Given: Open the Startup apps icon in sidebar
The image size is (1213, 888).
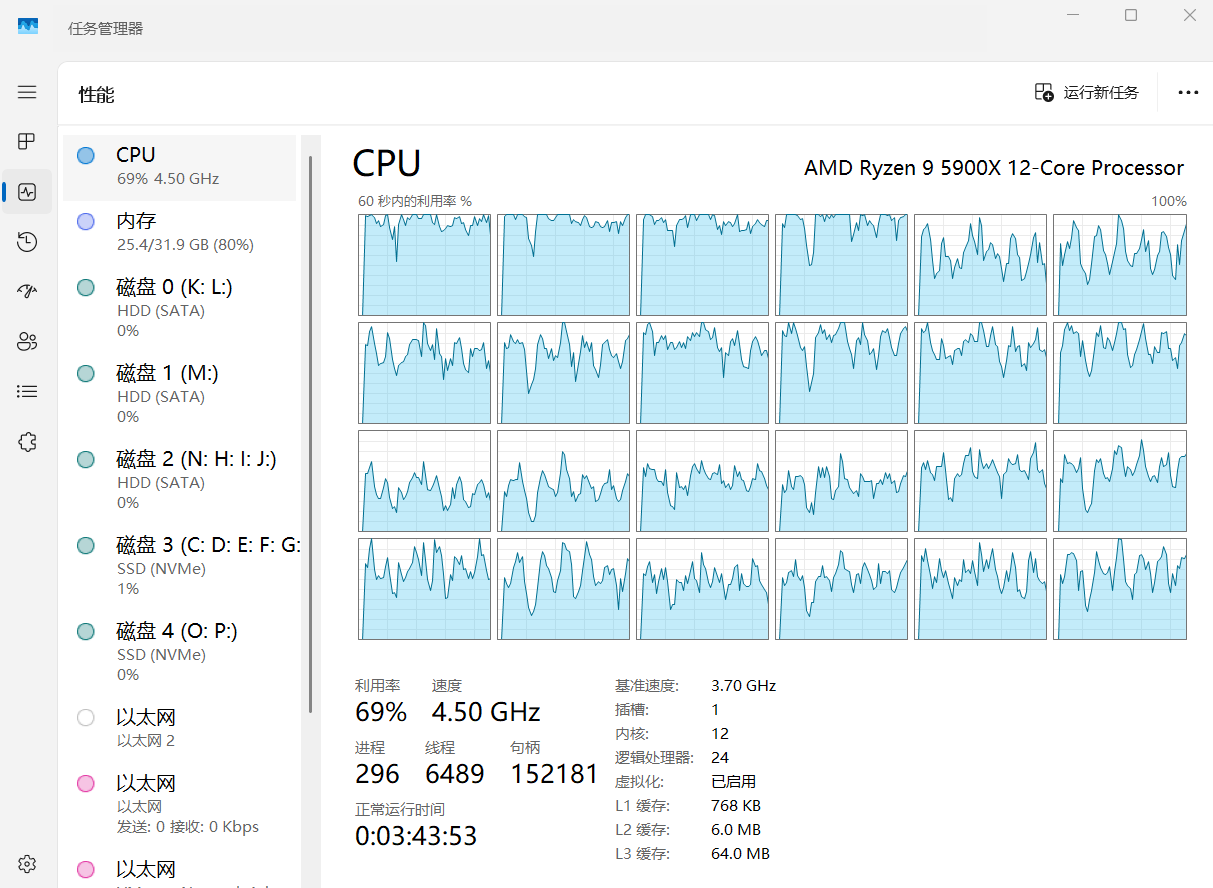Looking at the screenshot, I should (x=27, y=291).
